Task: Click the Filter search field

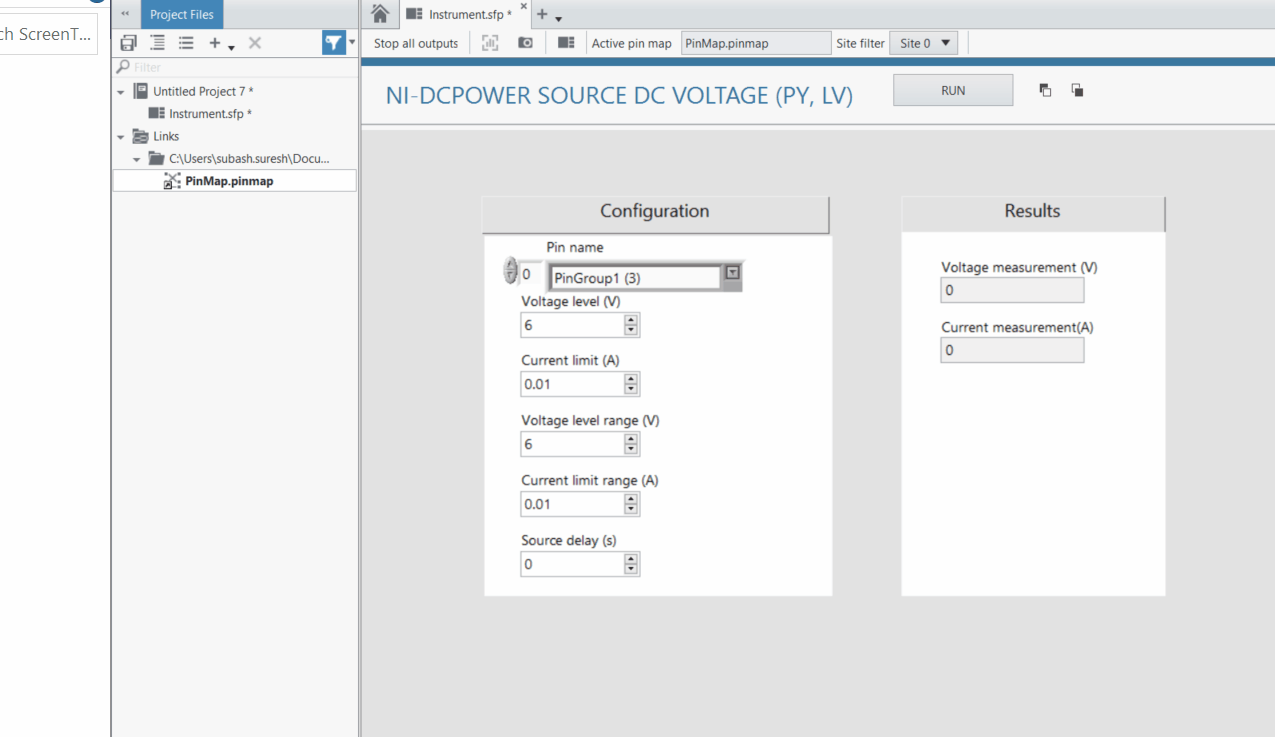Action: click(235, 67)
